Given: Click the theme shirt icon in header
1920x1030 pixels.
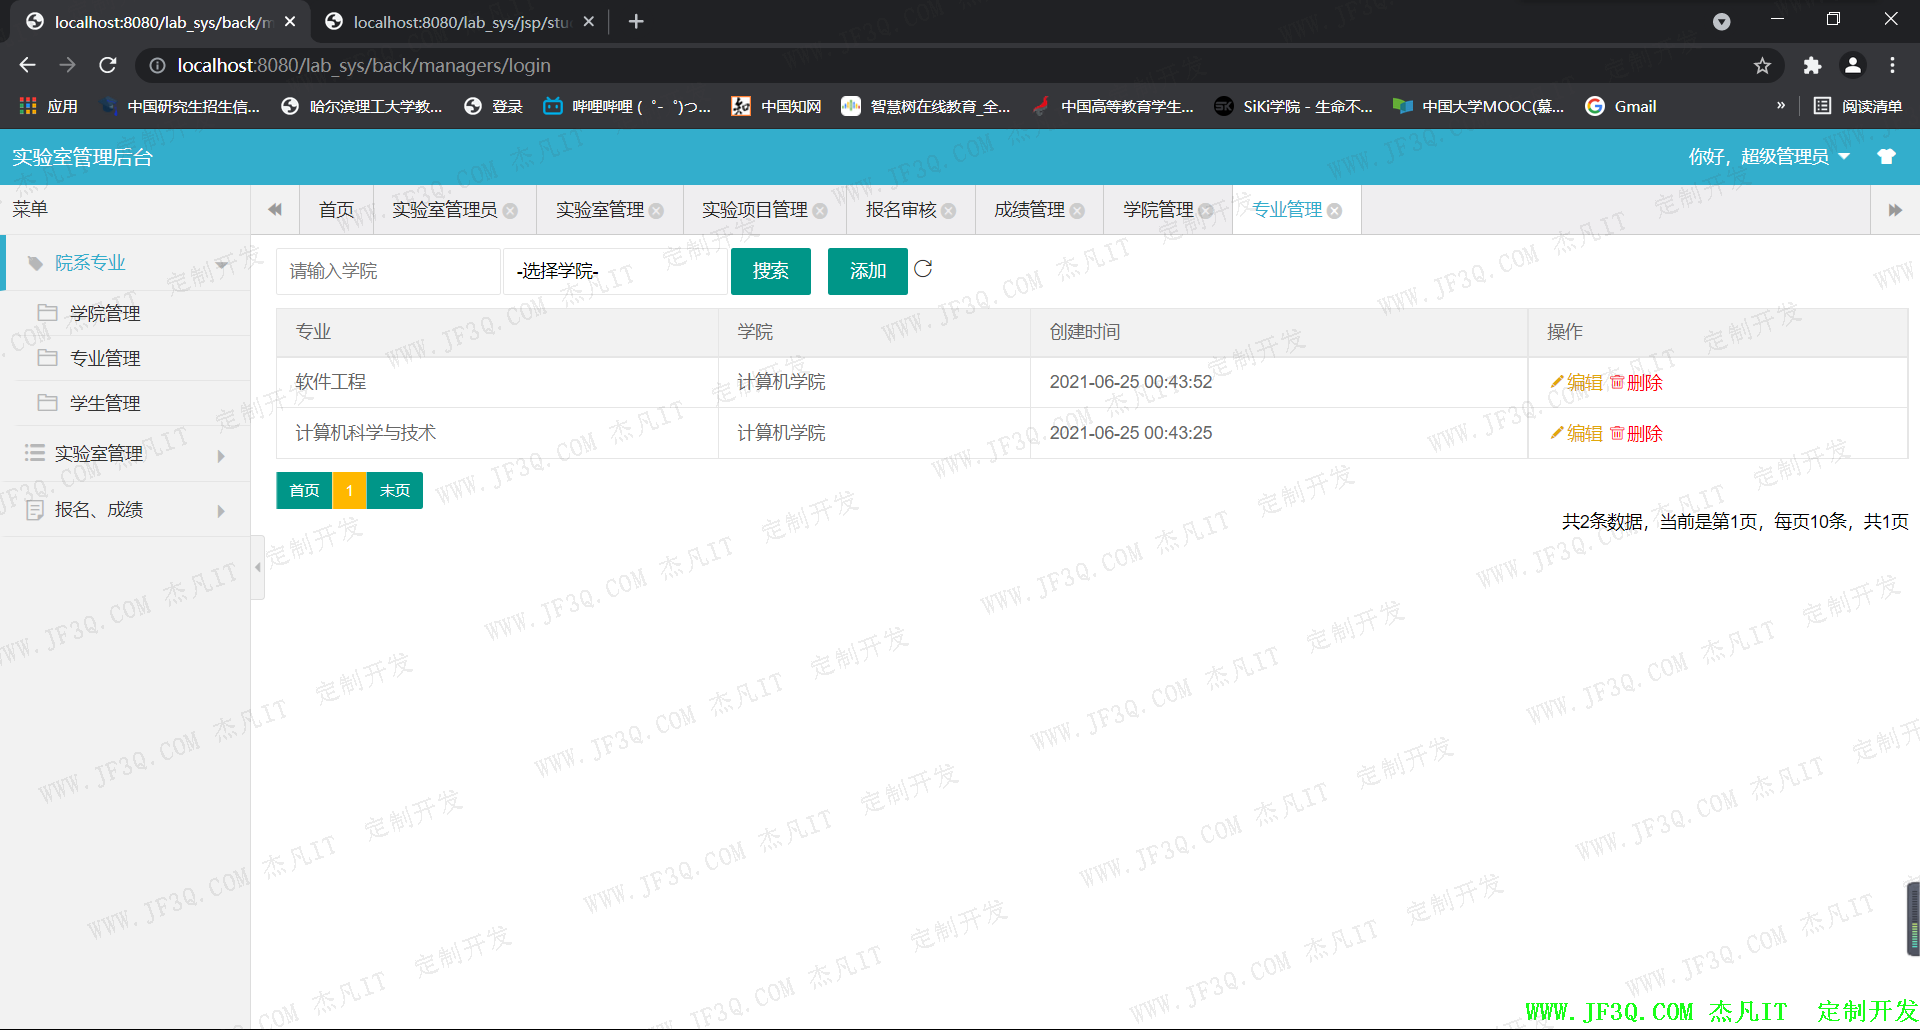Looking at the screenshot, I should pyautogui.click(x=1886, y=157).
